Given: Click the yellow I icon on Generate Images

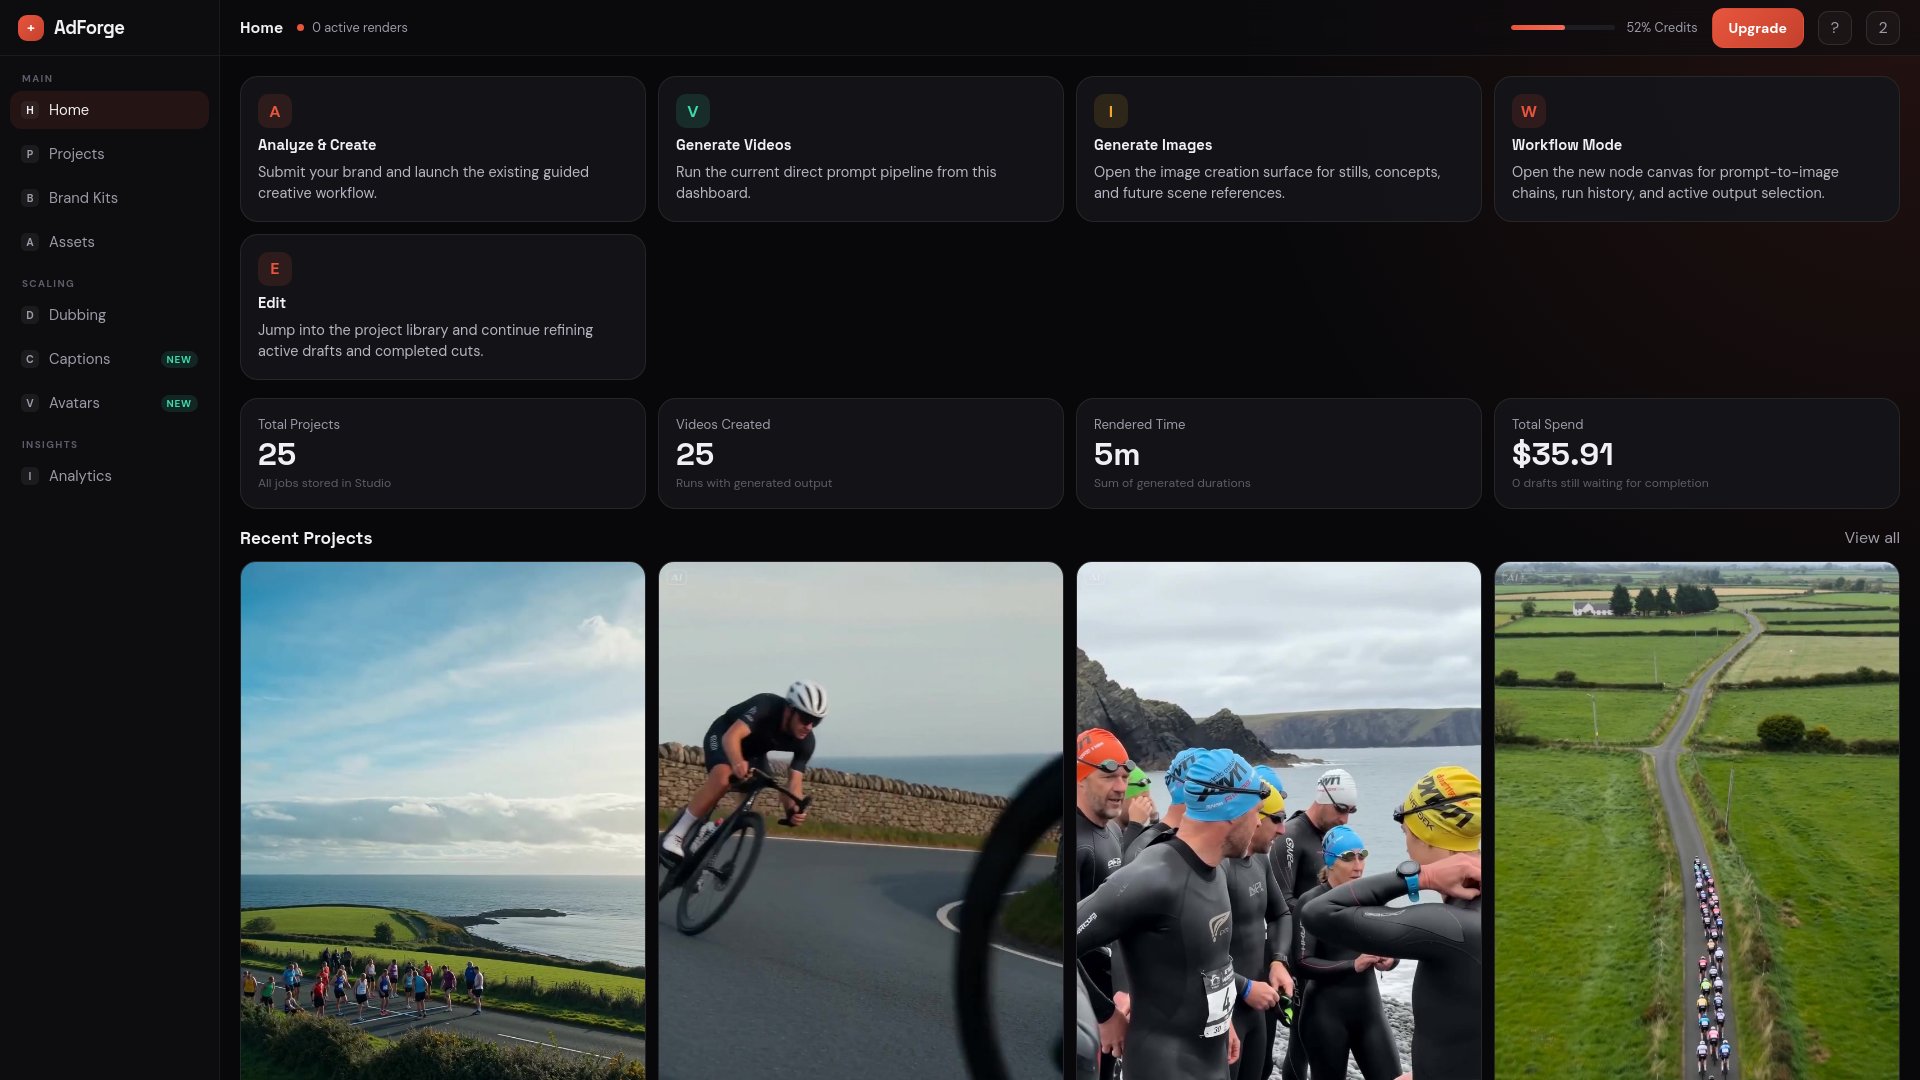Looking at the screenshot, I should 1111,111.
